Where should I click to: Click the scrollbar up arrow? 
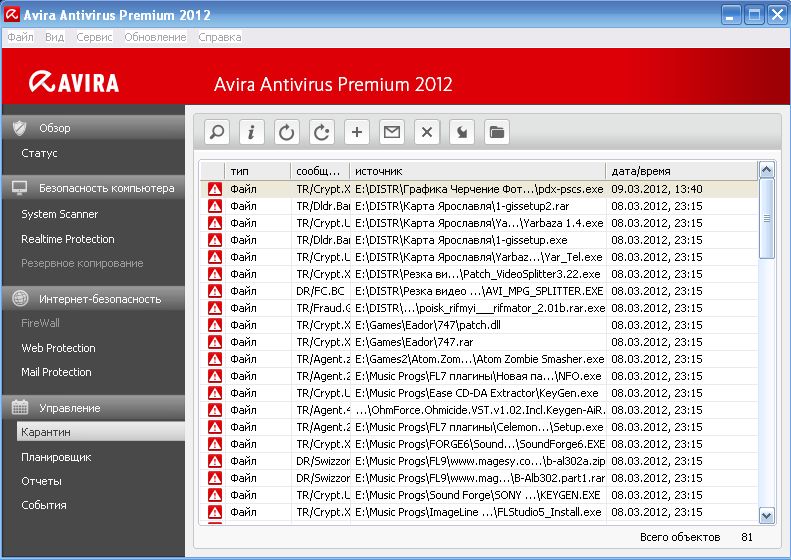766,170
